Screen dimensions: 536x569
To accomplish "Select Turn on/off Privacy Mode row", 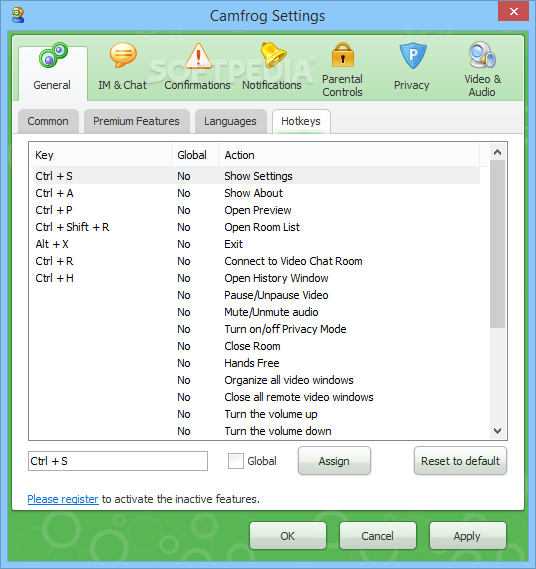I will pyautogui.click(x=257, y=329).
